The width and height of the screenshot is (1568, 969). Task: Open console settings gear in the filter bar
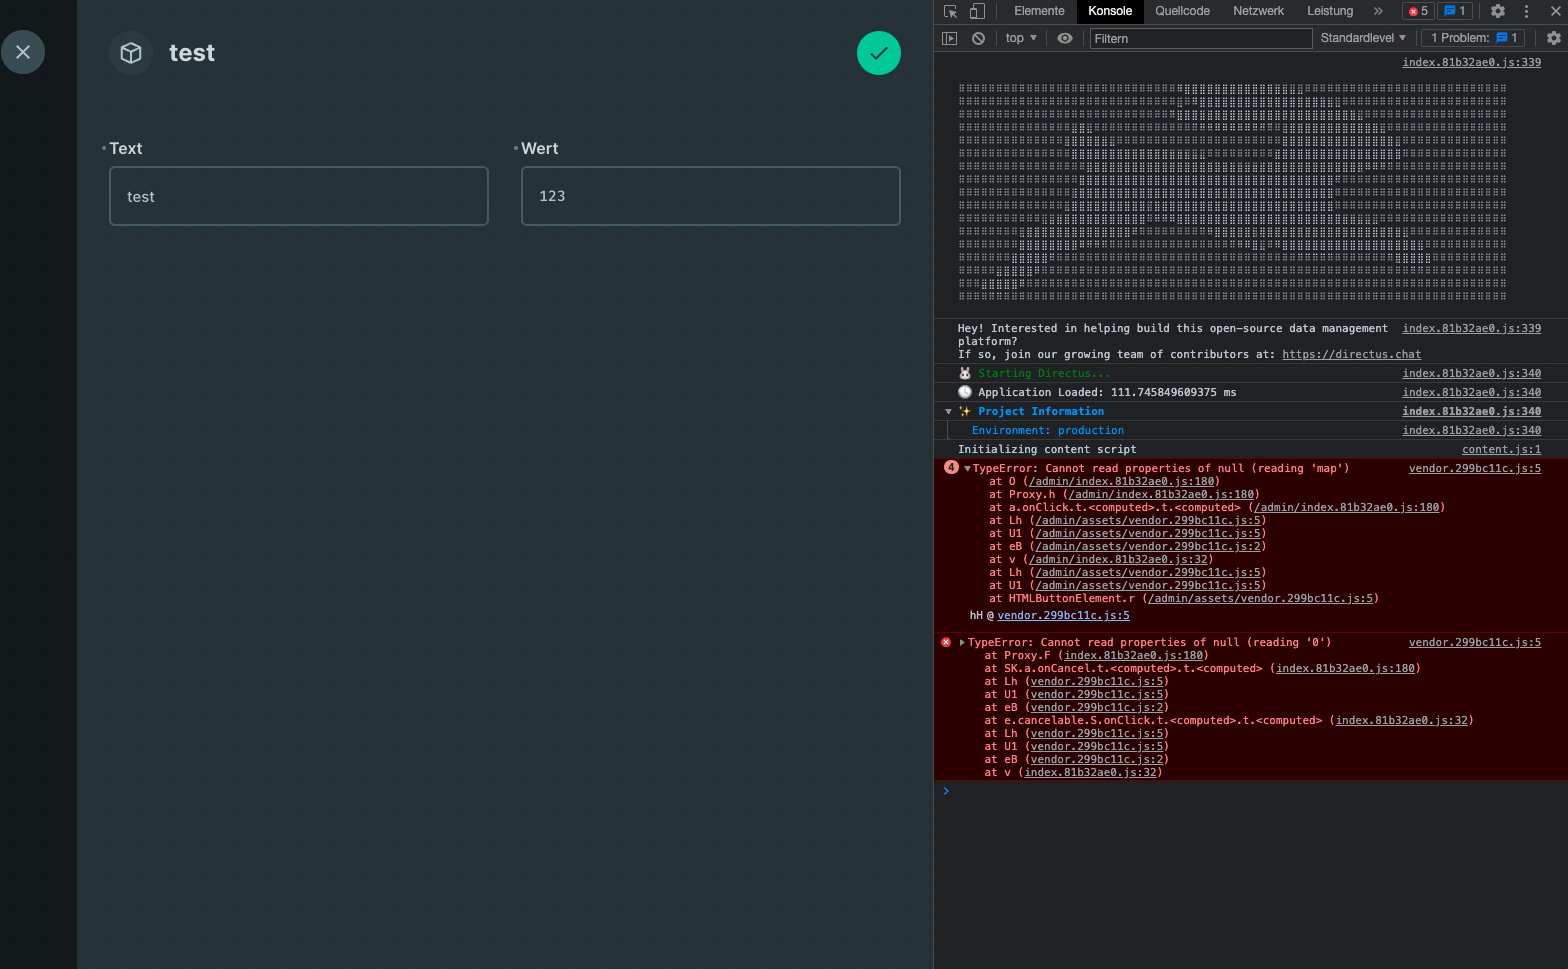1553,38
